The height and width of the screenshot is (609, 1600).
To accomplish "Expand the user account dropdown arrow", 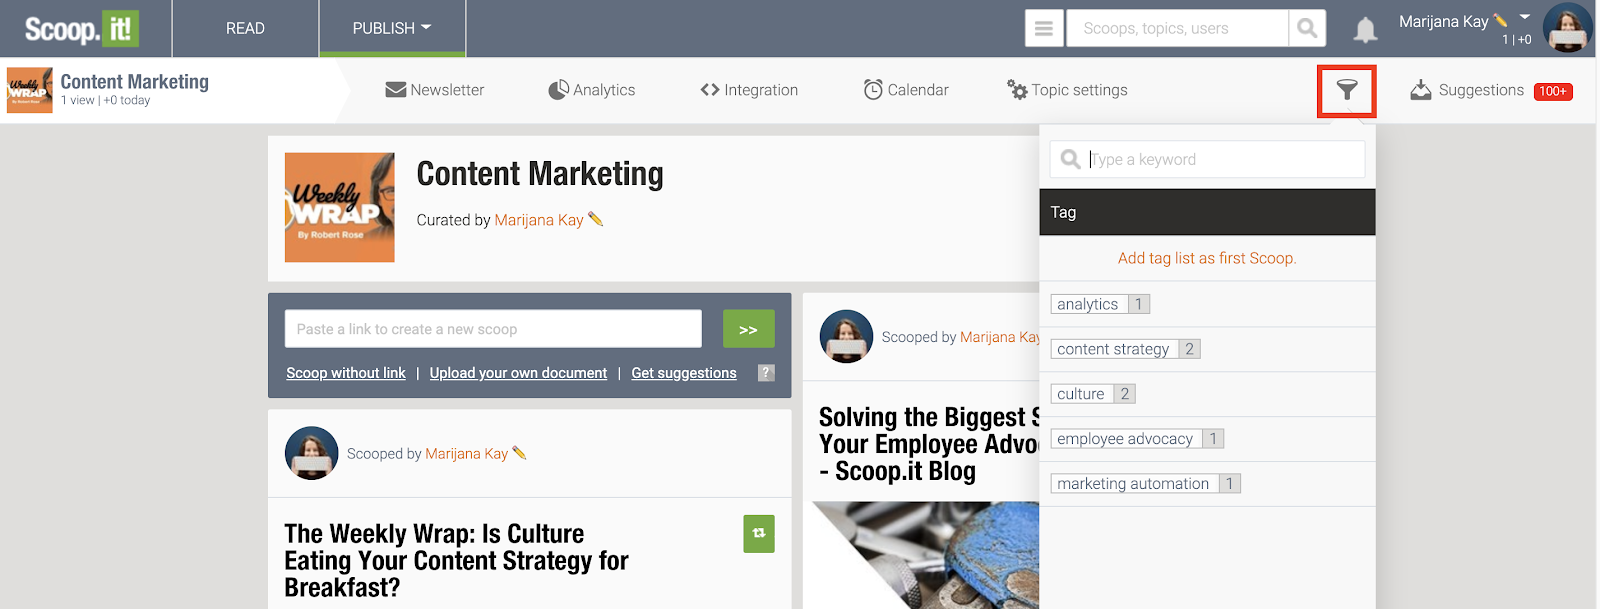I will point(1525,17).
